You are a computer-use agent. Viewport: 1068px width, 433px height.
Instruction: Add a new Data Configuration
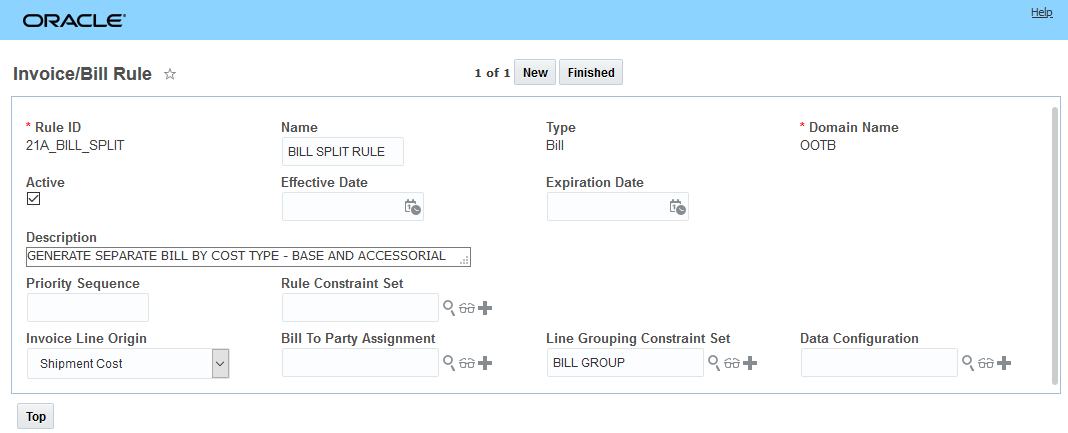[1004, 363]
